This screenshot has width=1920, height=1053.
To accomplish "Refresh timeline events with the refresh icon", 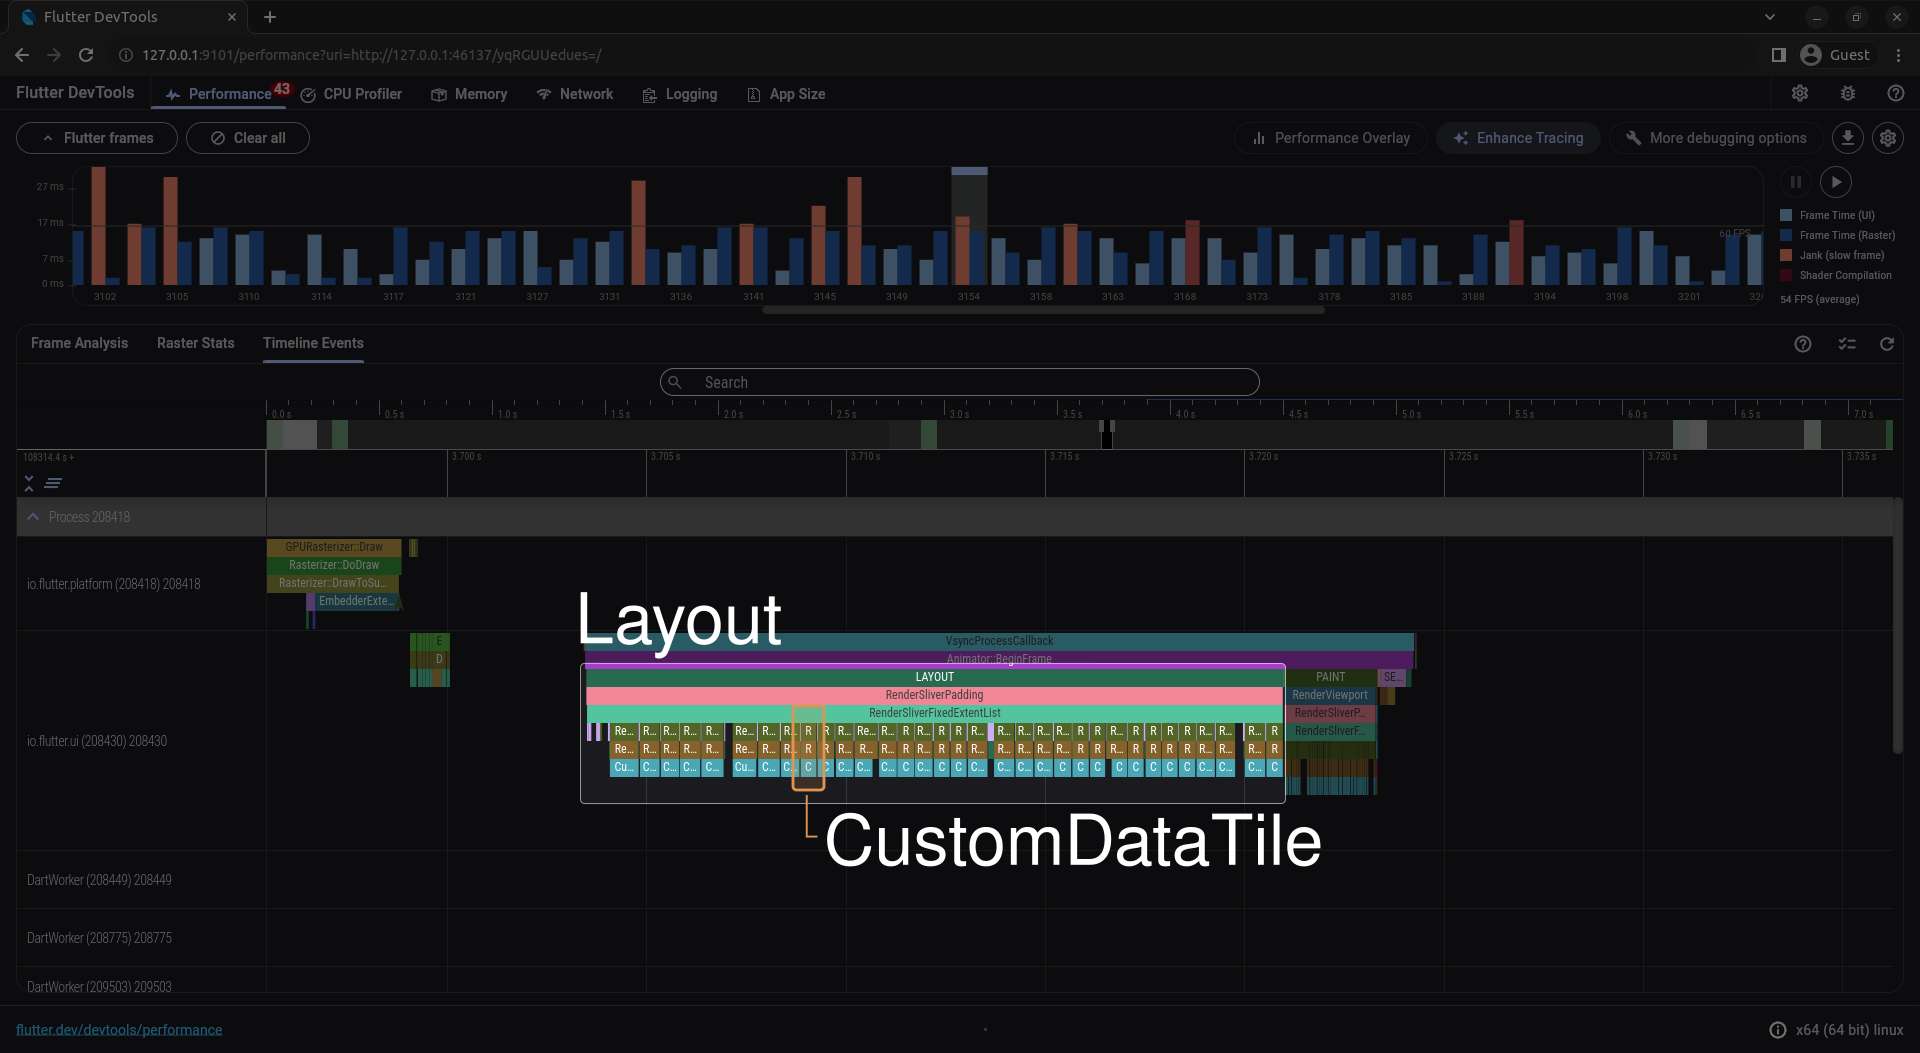I will [x=1886, y=344].
